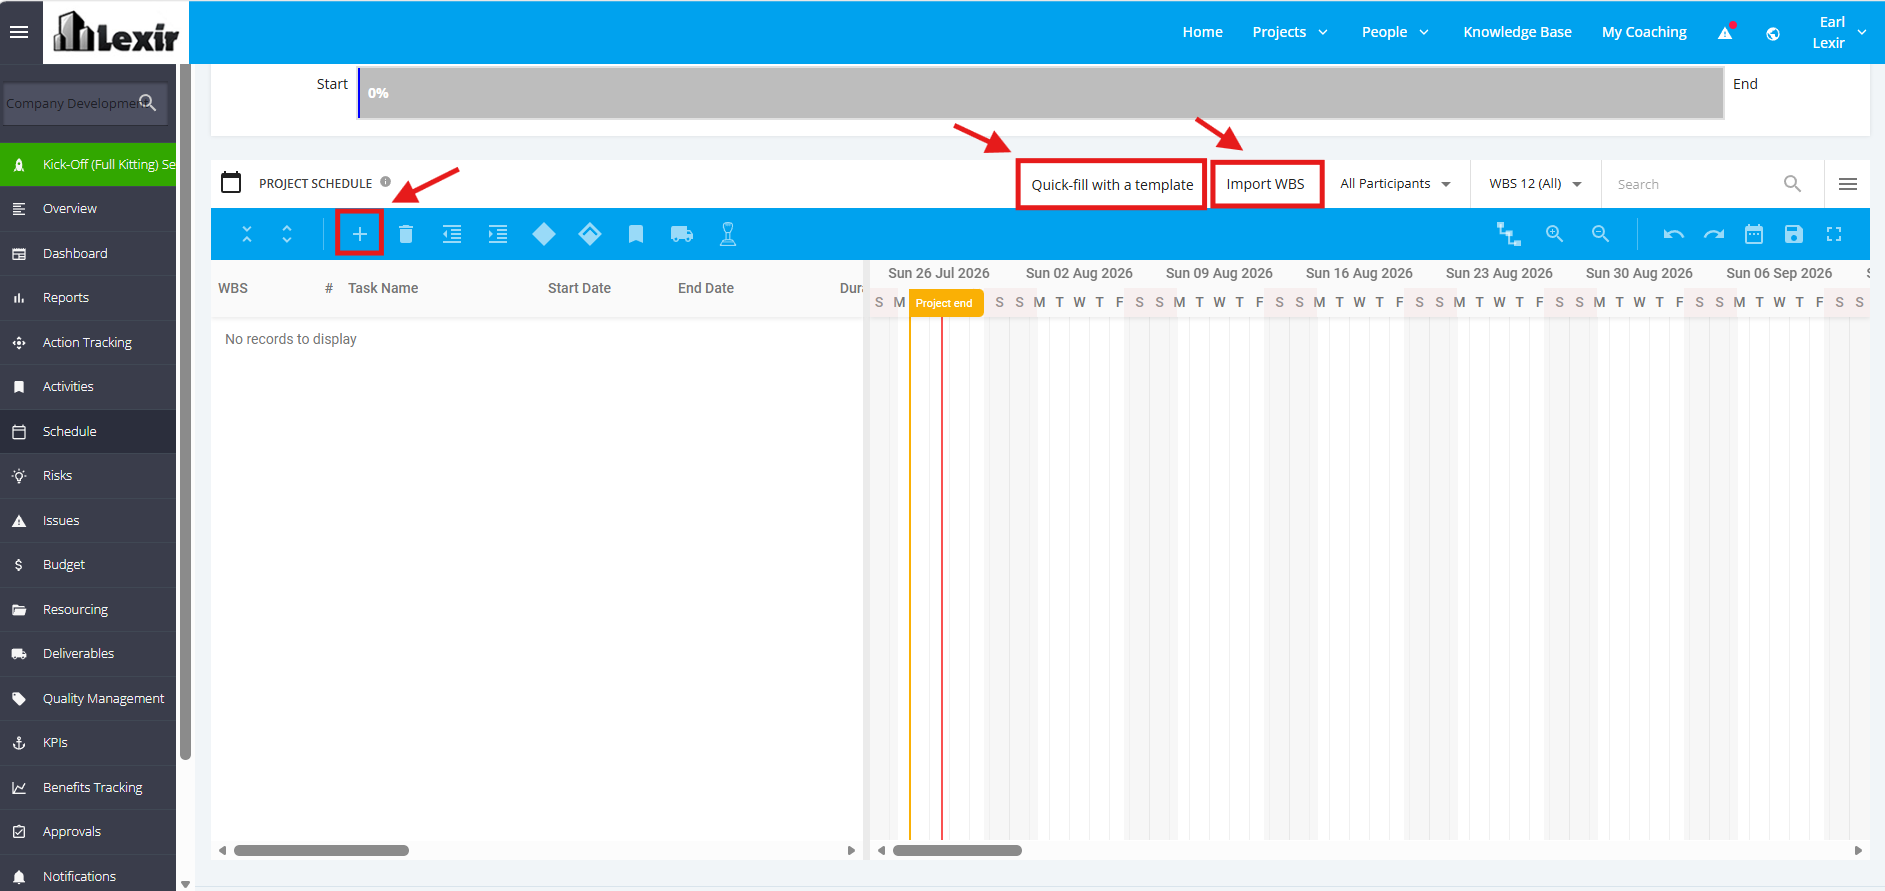Click the truck deliverable icon in the toolbar

tap(682, 234)
